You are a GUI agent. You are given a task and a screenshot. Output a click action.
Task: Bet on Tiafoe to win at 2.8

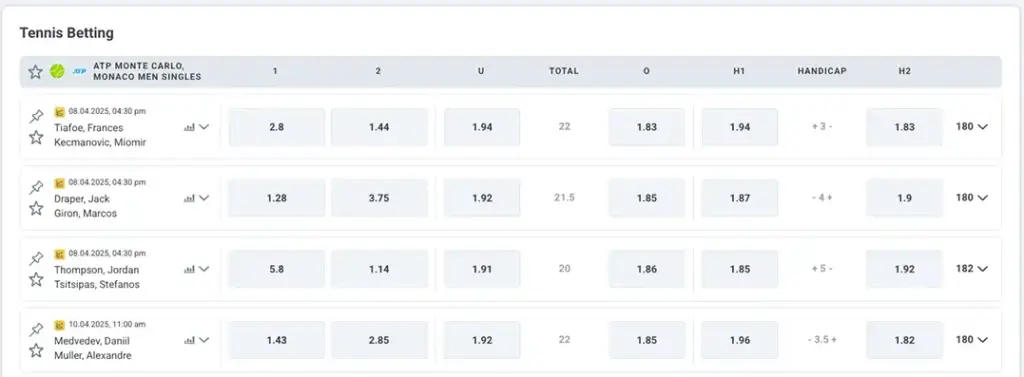(277, 127)
